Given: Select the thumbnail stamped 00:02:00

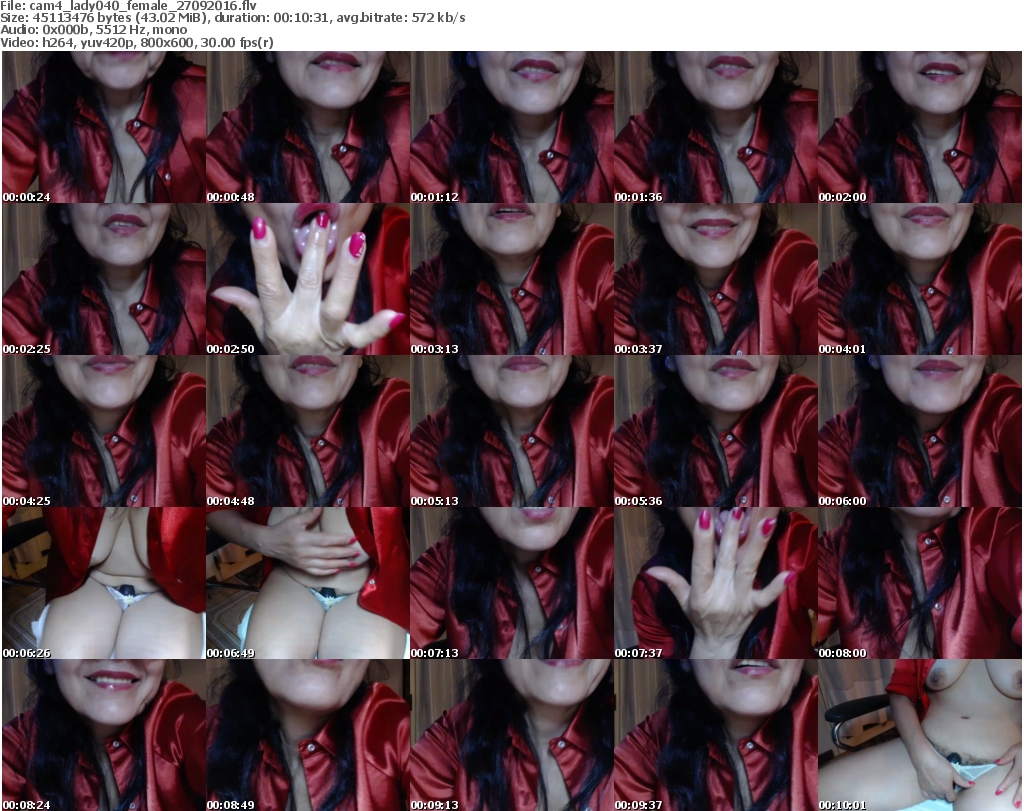Looking at the screenshot, I should (920, 127).
